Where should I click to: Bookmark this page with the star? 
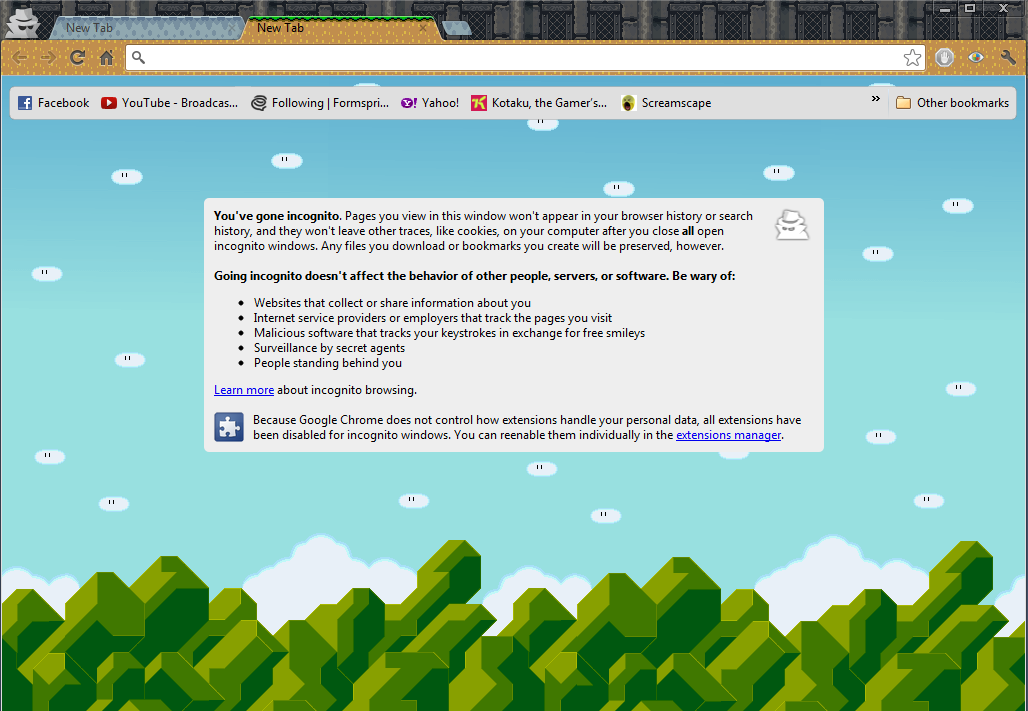click(912, 58)
